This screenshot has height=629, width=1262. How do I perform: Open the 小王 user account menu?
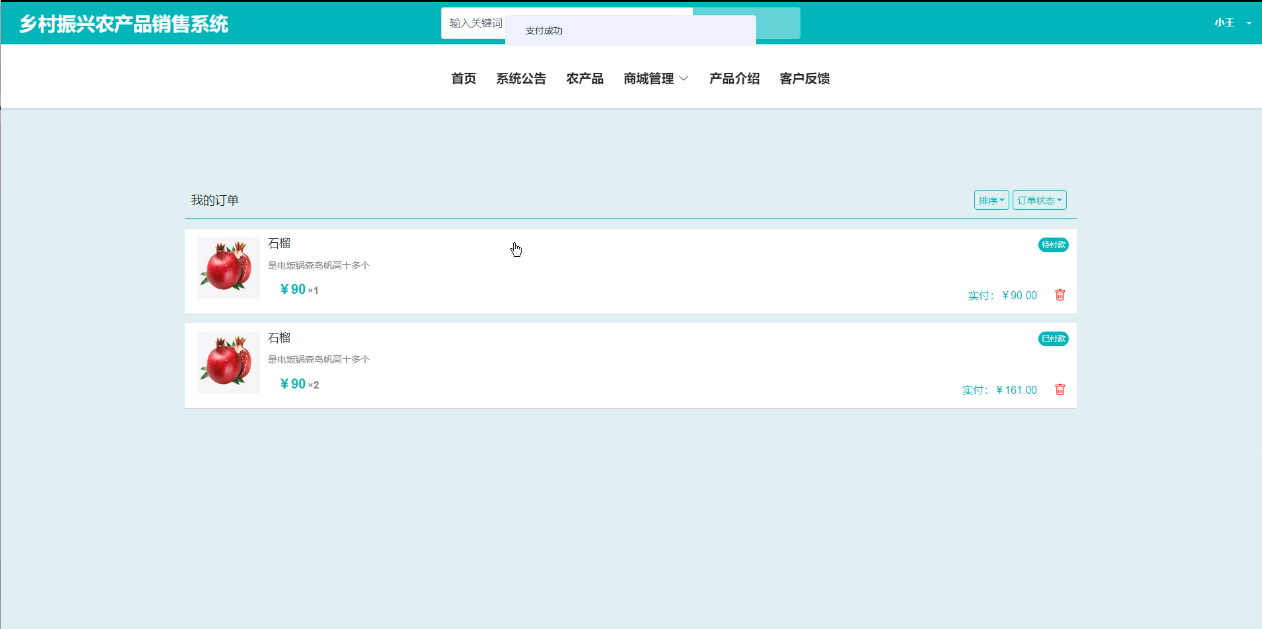tap(1232, 22)
